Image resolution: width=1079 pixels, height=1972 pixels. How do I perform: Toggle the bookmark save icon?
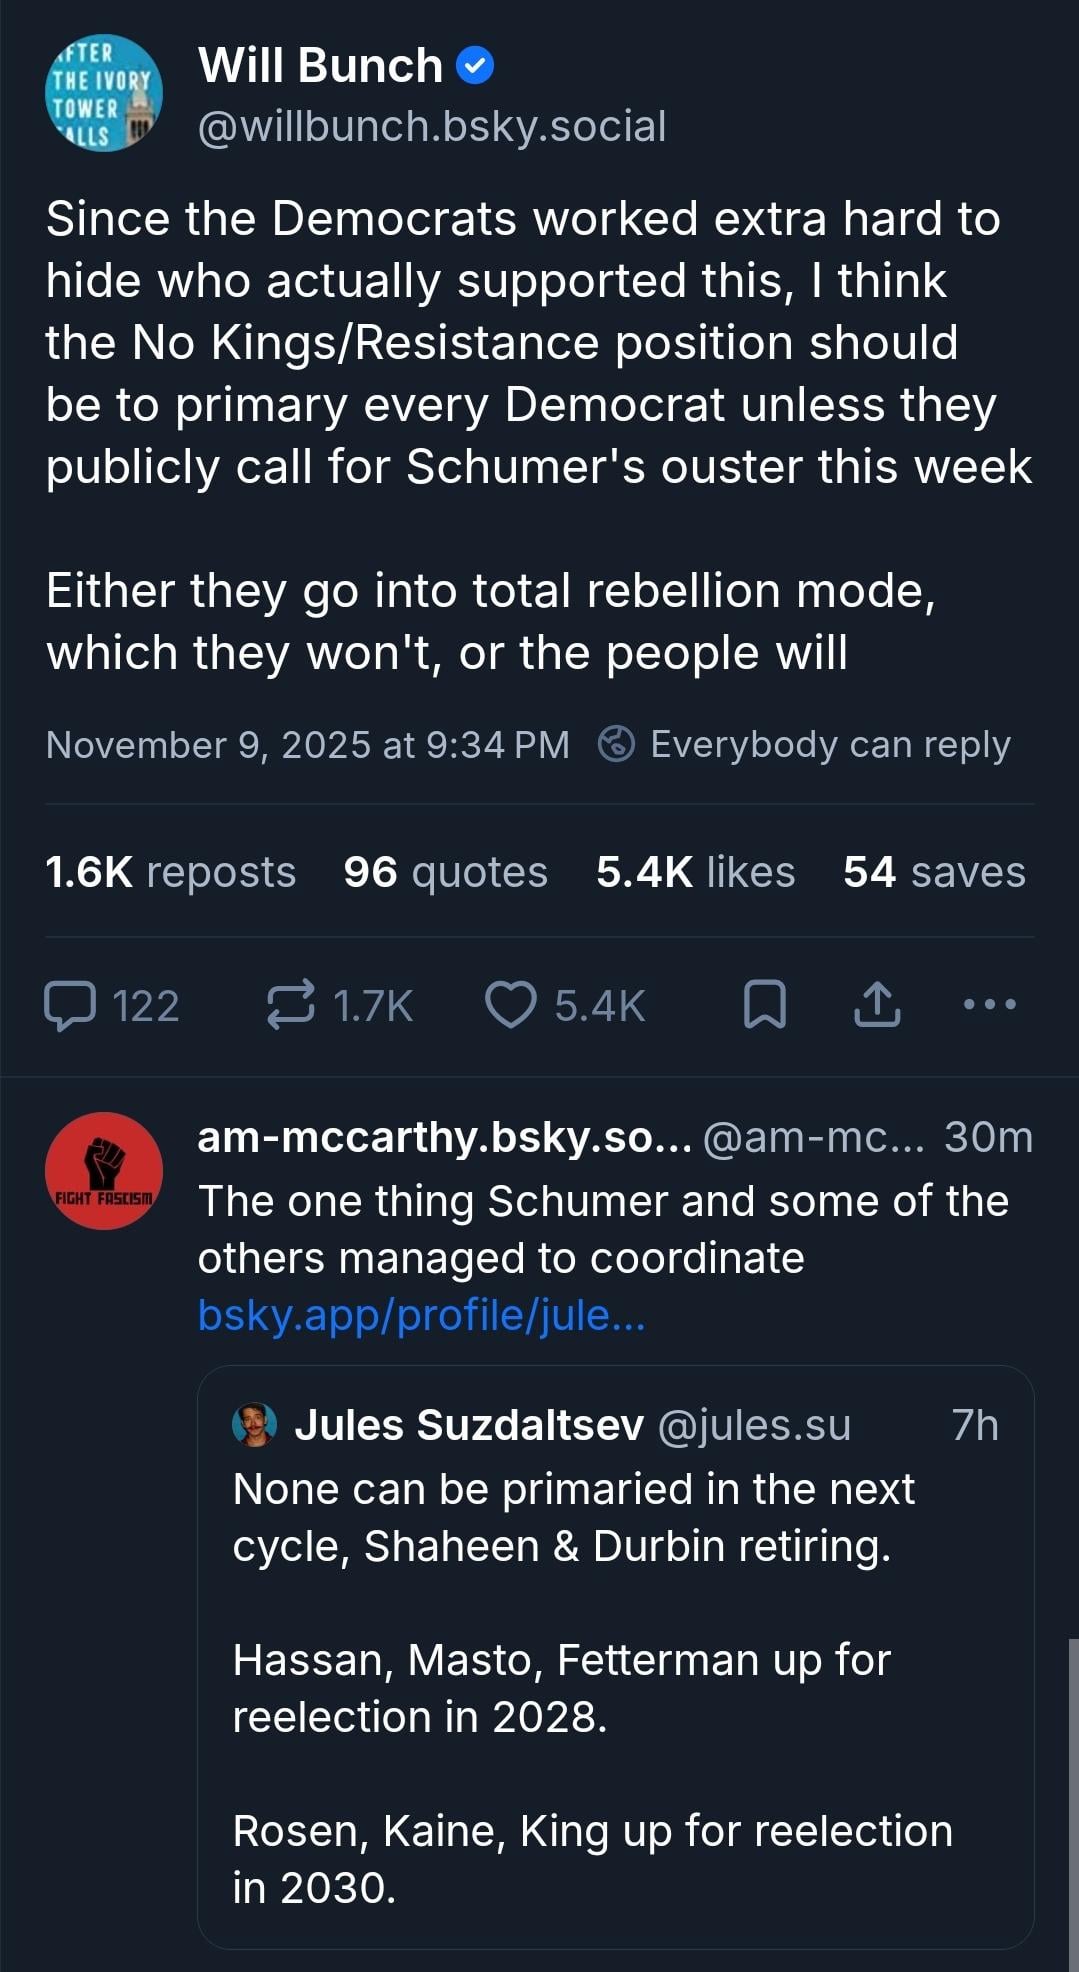point(765,1005)
